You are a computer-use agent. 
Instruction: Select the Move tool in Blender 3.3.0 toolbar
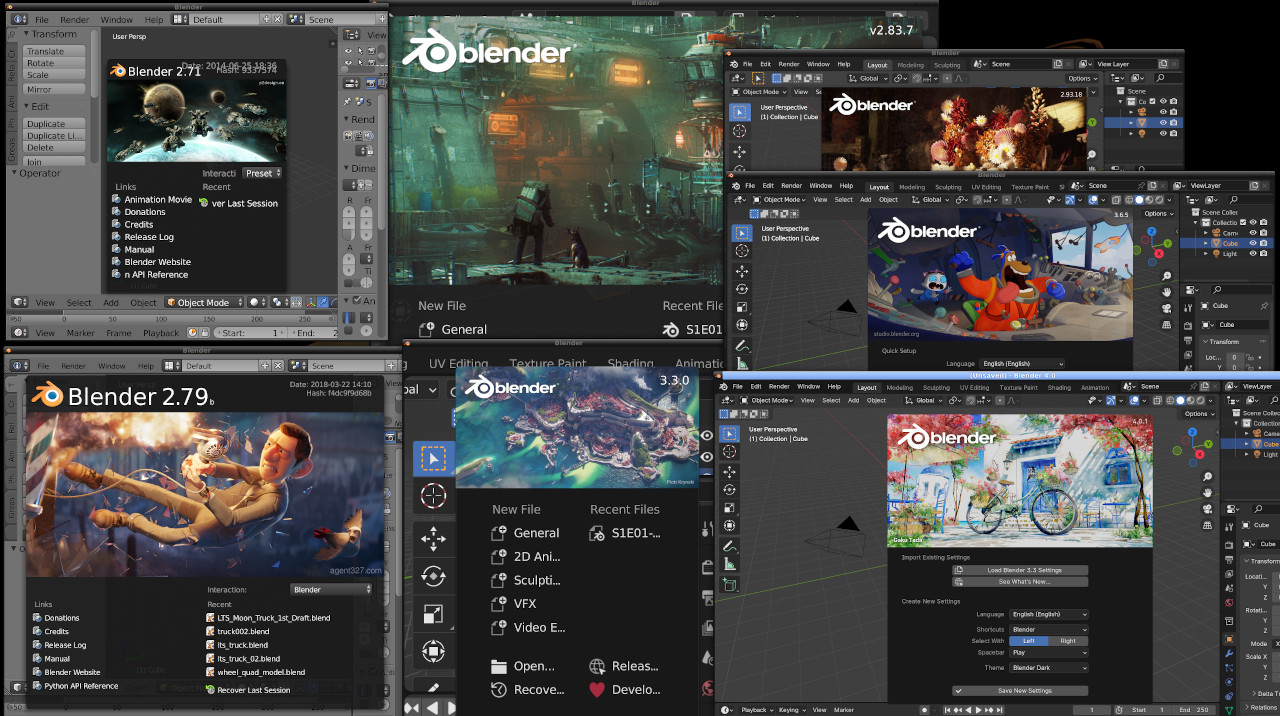pos(433,540)
